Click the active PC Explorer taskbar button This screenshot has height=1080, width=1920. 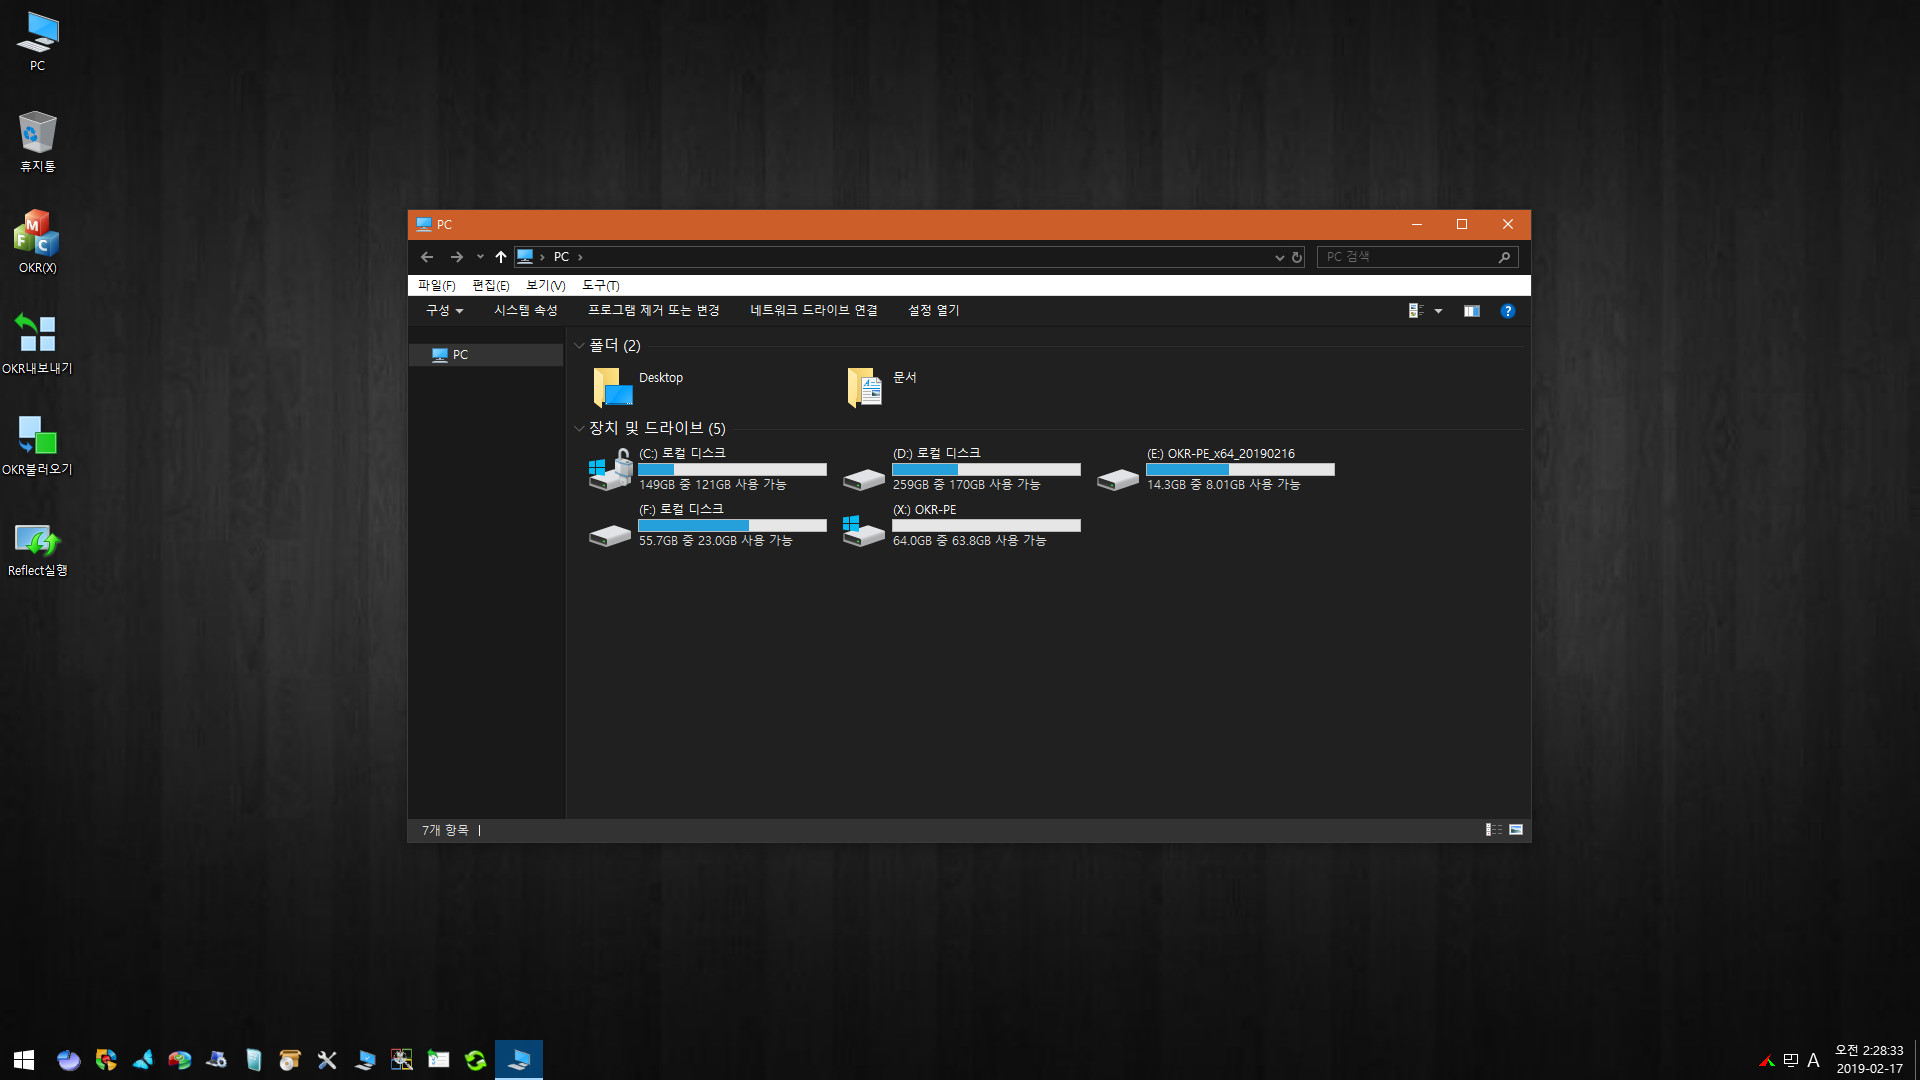tap(519, 1060)
